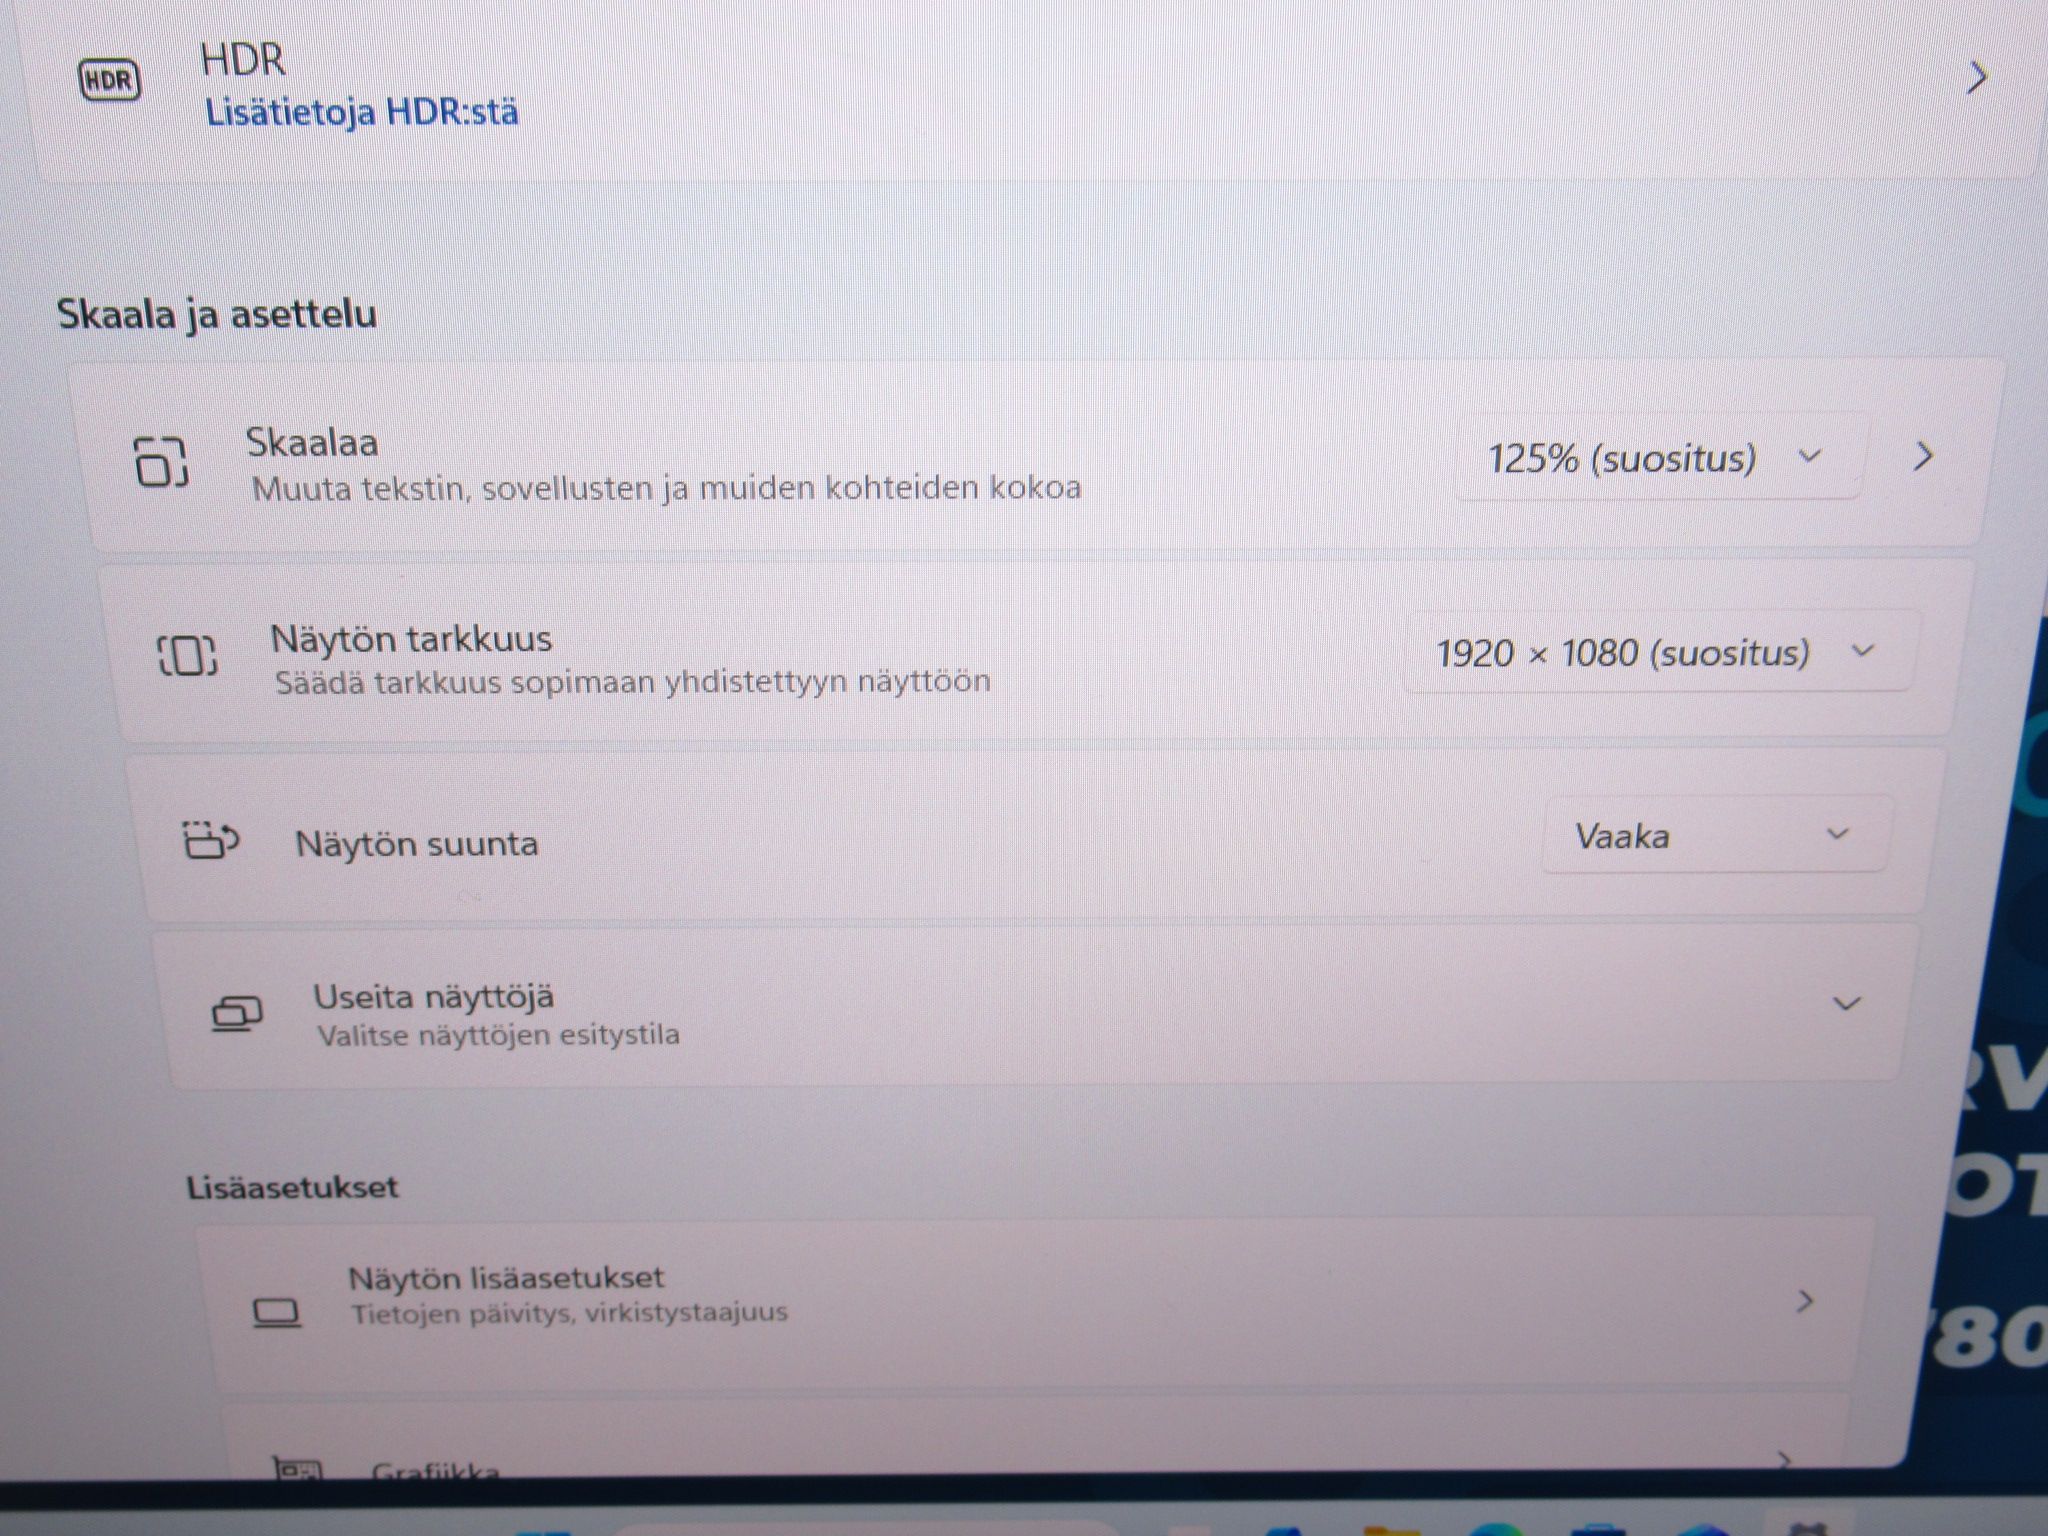Click the Näytön lisäasetukset right chevron
The width and height of the screenshot is (2048, 1536).
pyautogui.click(x=1805, y=1301)
